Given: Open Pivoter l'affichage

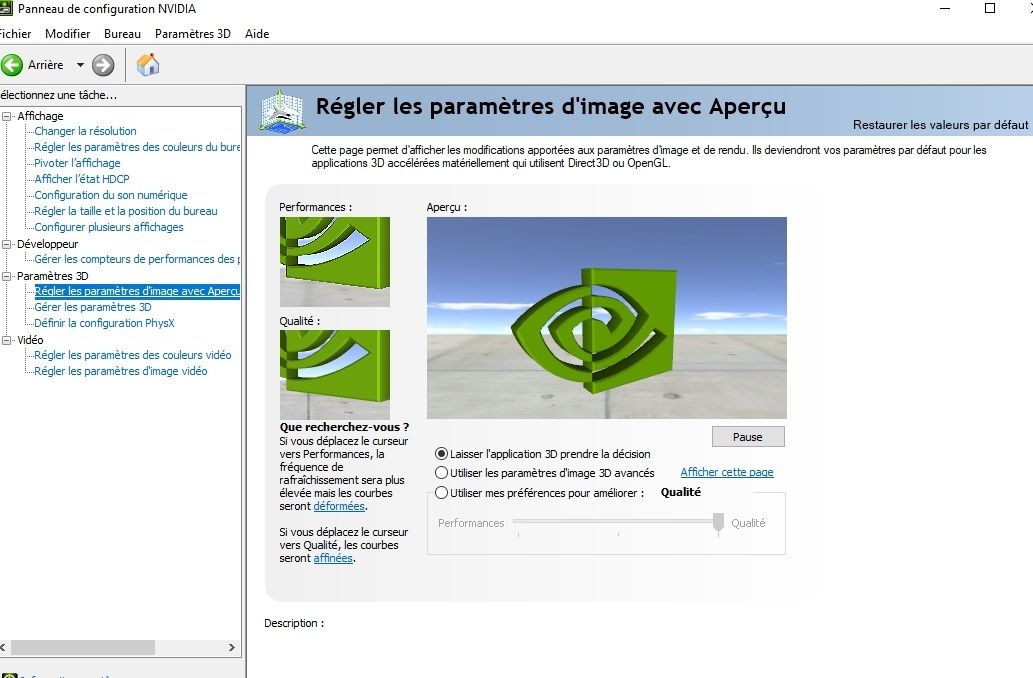Looking at the screenshot, I should tap(77, 163).
